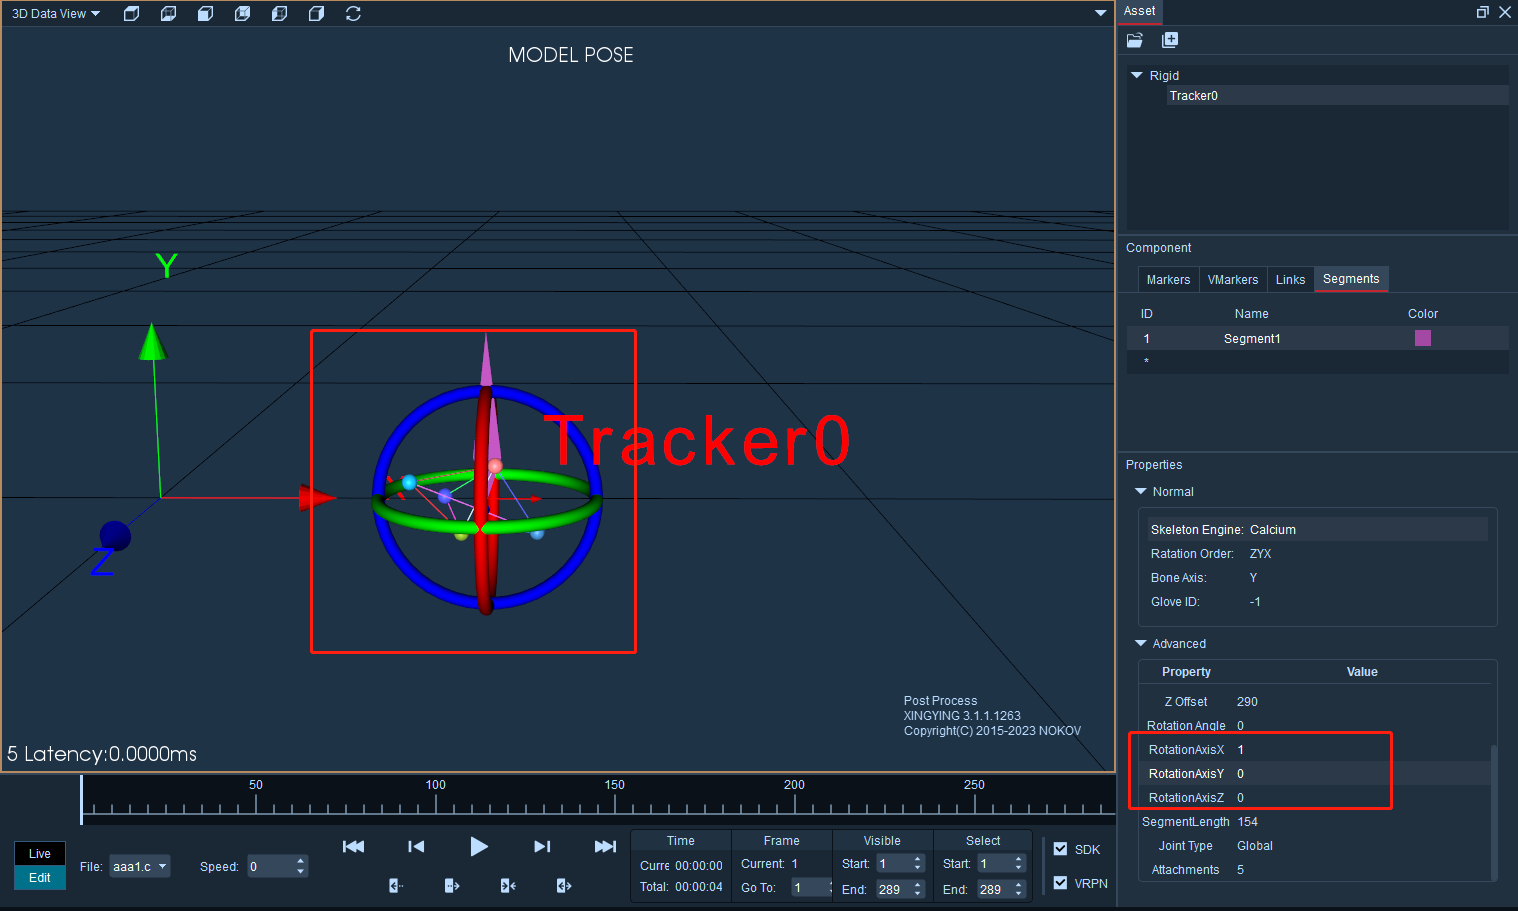Click the Joint Type Global value

pos(1255,846)
